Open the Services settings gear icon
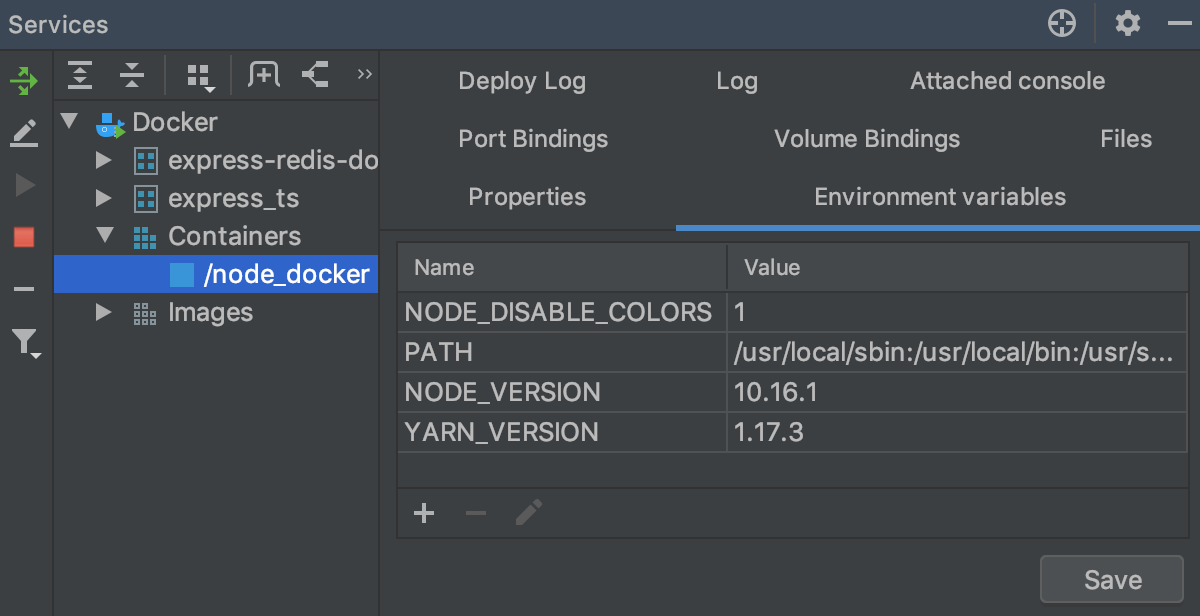This screenshot has height=616, width=1200. (x=1128, y=23)
